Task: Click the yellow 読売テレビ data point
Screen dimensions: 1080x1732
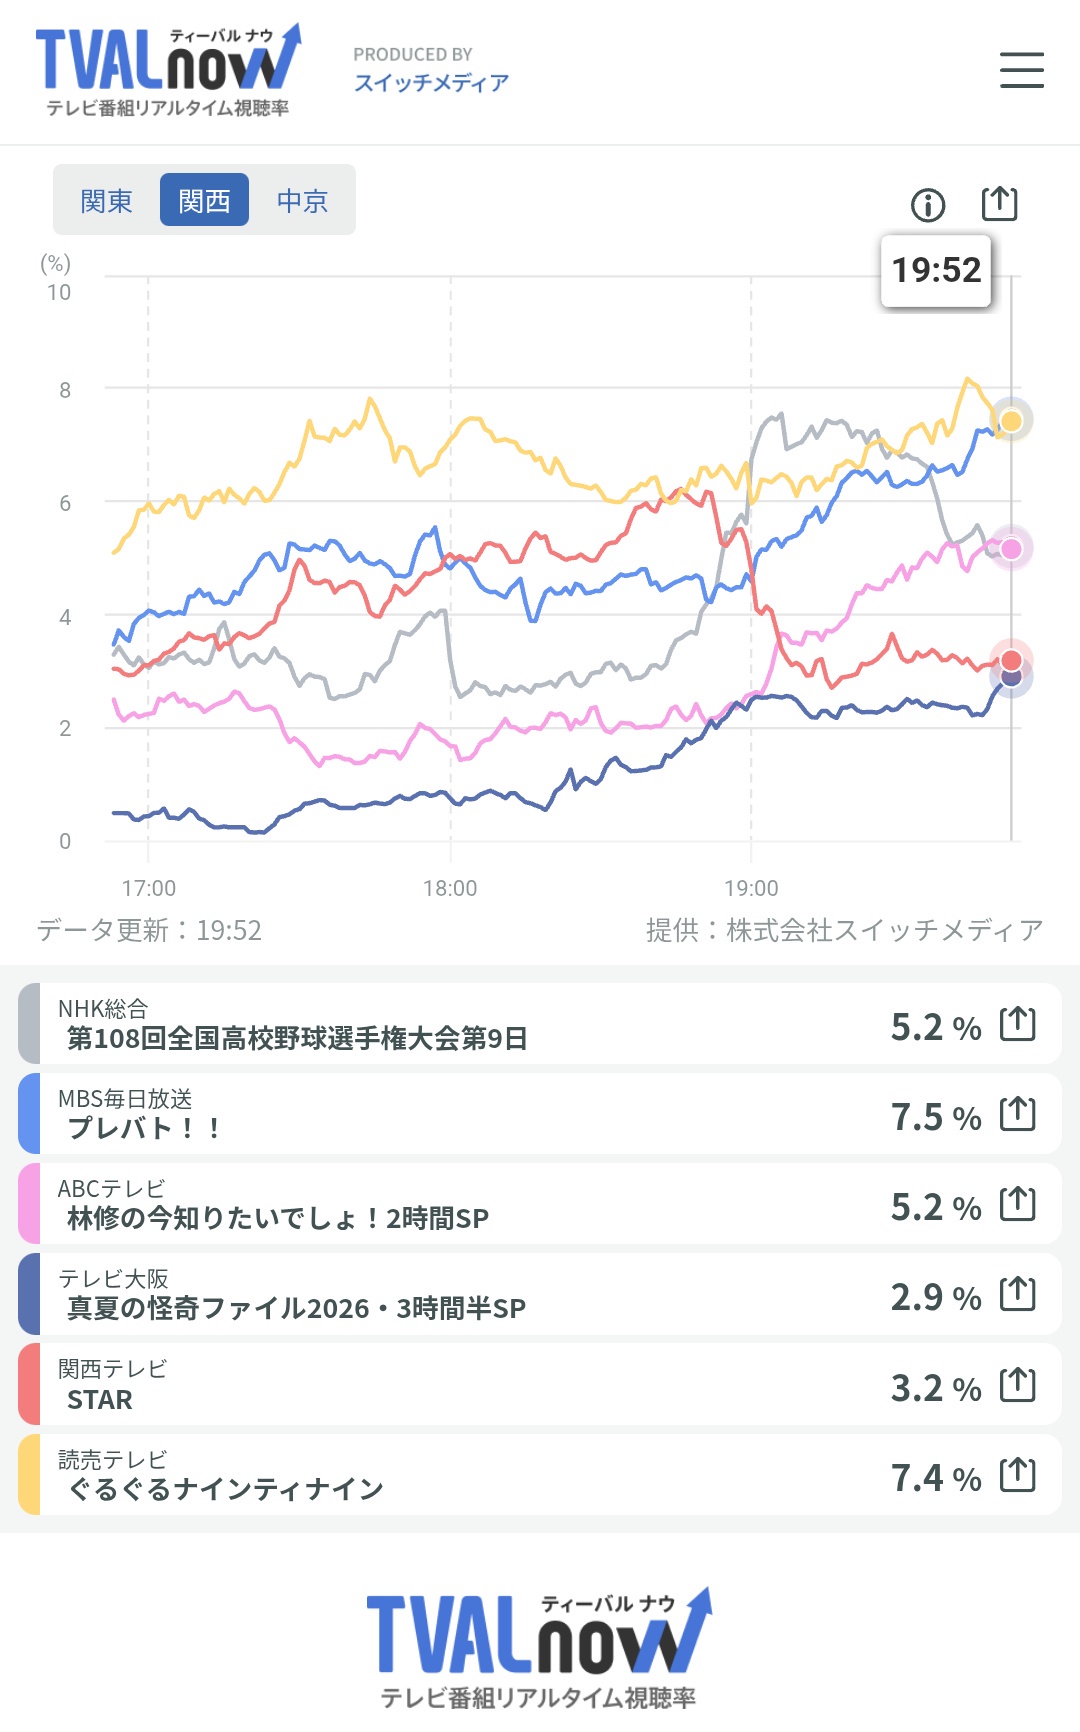Action: tap(1011, 420)
